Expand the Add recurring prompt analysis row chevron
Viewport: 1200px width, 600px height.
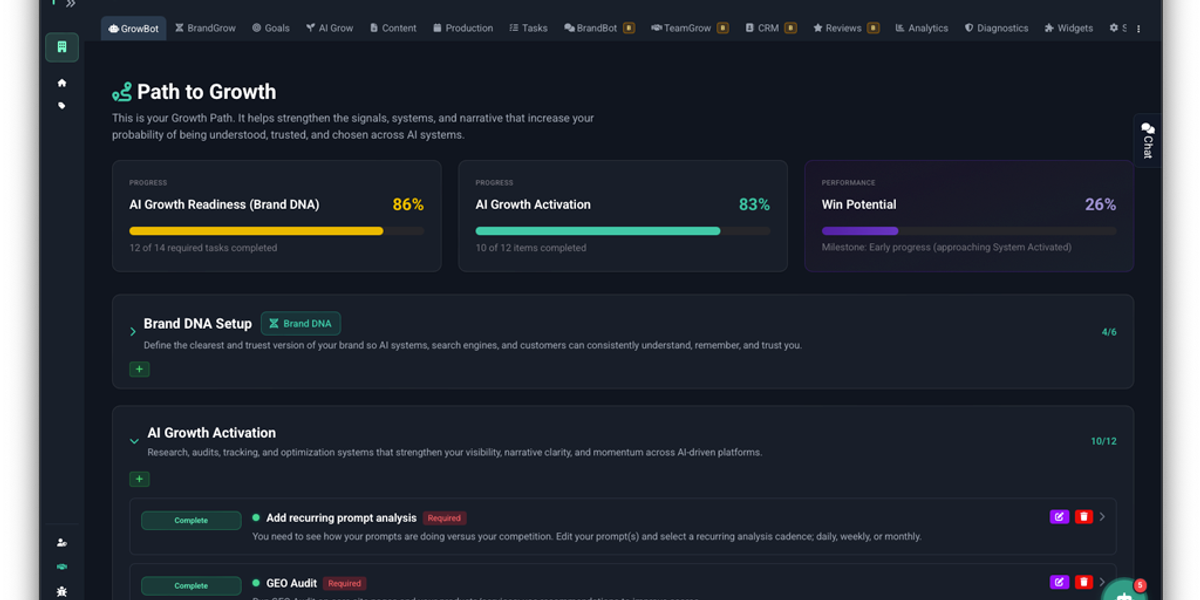[x=1102, y=517]
